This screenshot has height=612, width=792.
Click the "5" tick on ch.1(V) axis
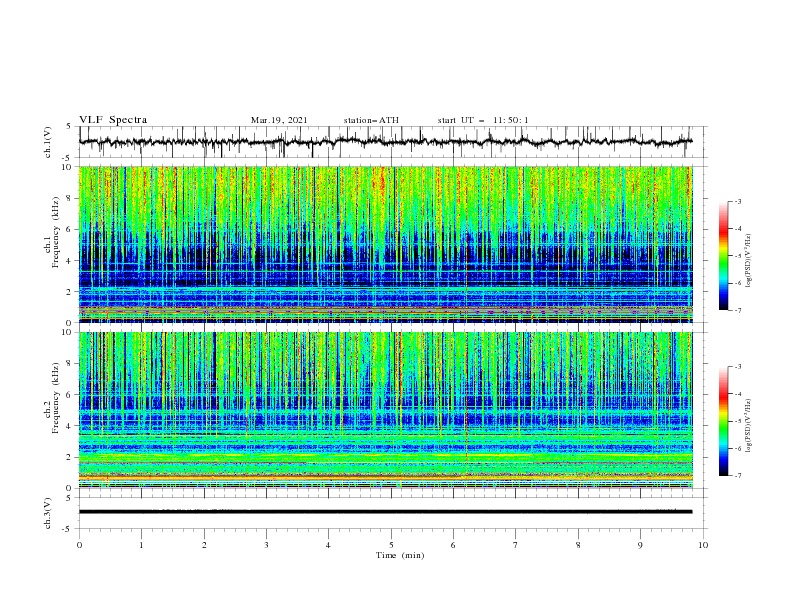click(69, 126)
